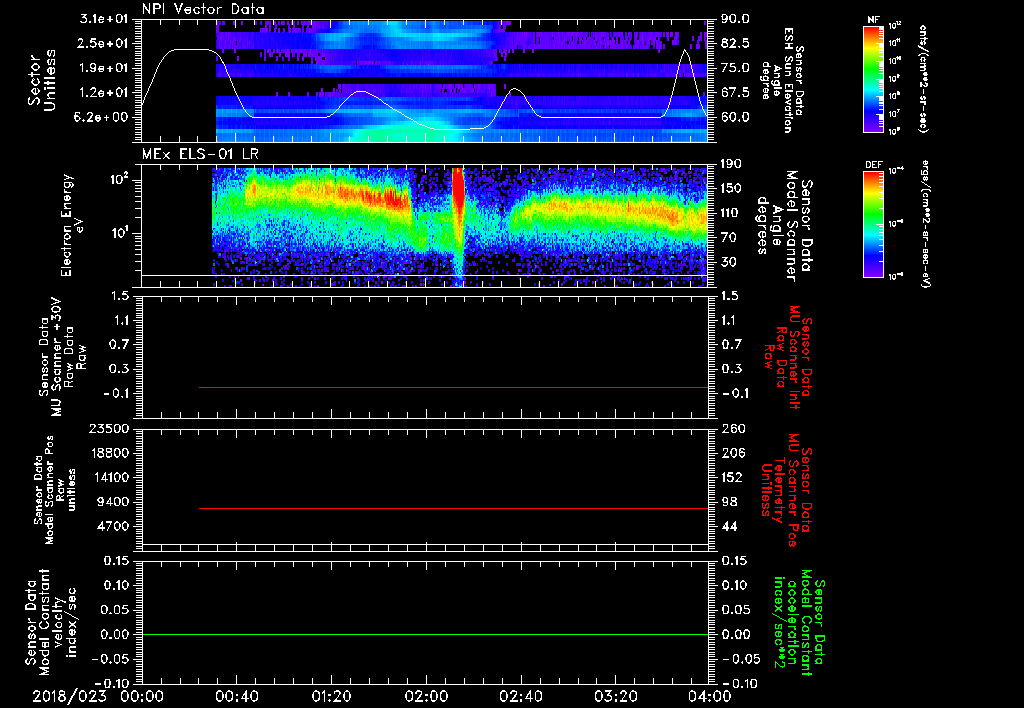Click the '98' telemetry tick value

tap(729, 502)
